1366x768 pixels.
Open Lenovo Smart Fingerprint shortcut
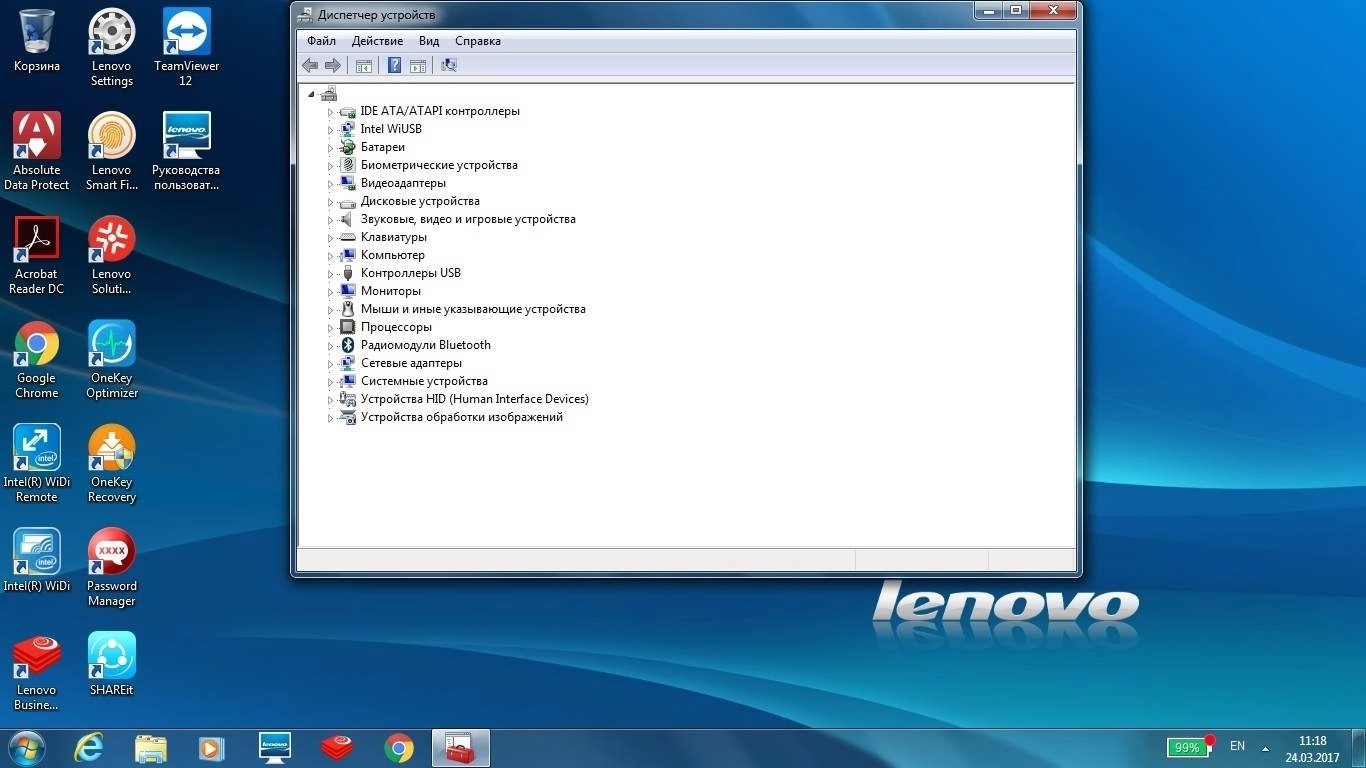112,151
